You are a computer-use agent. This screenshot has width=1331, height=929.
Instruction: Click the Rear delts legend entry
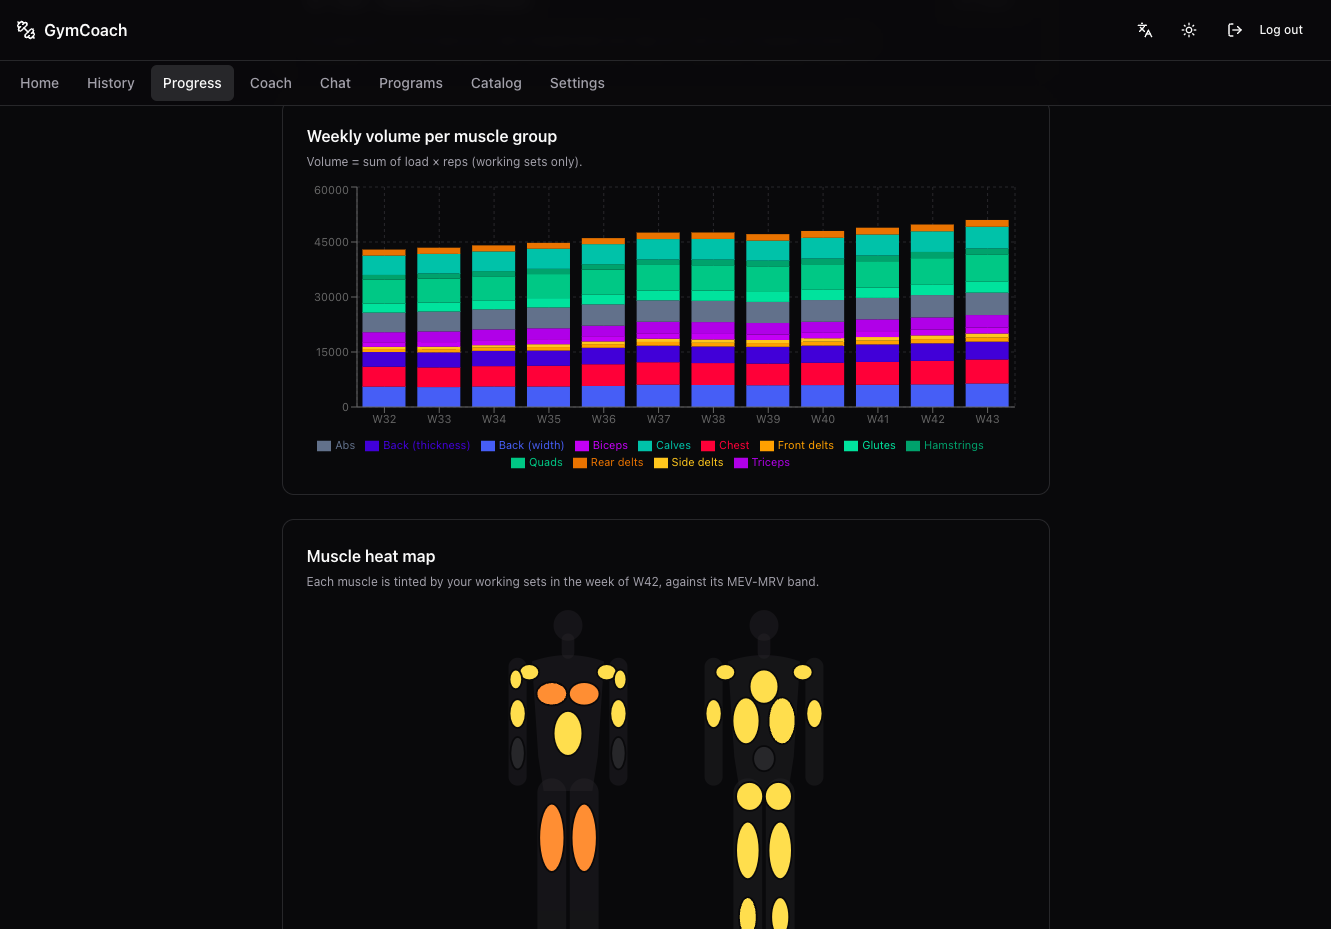click(x=608, y=463)
